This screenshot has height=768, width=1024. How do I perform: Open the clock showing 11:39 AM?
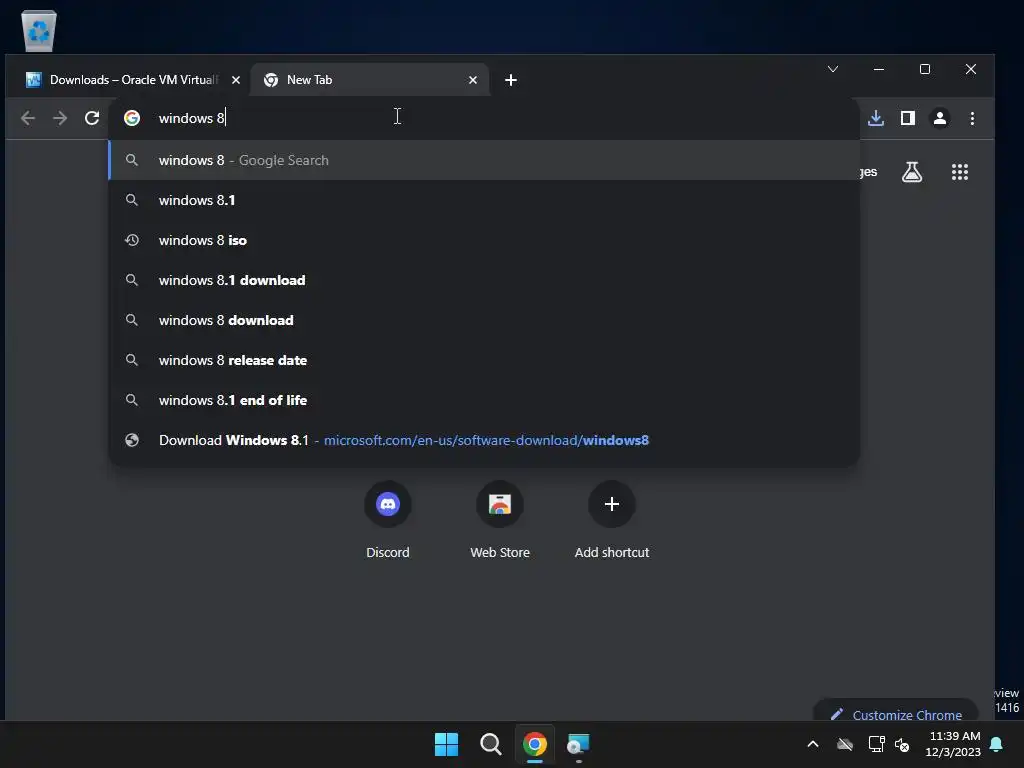(x=953, y=744)
